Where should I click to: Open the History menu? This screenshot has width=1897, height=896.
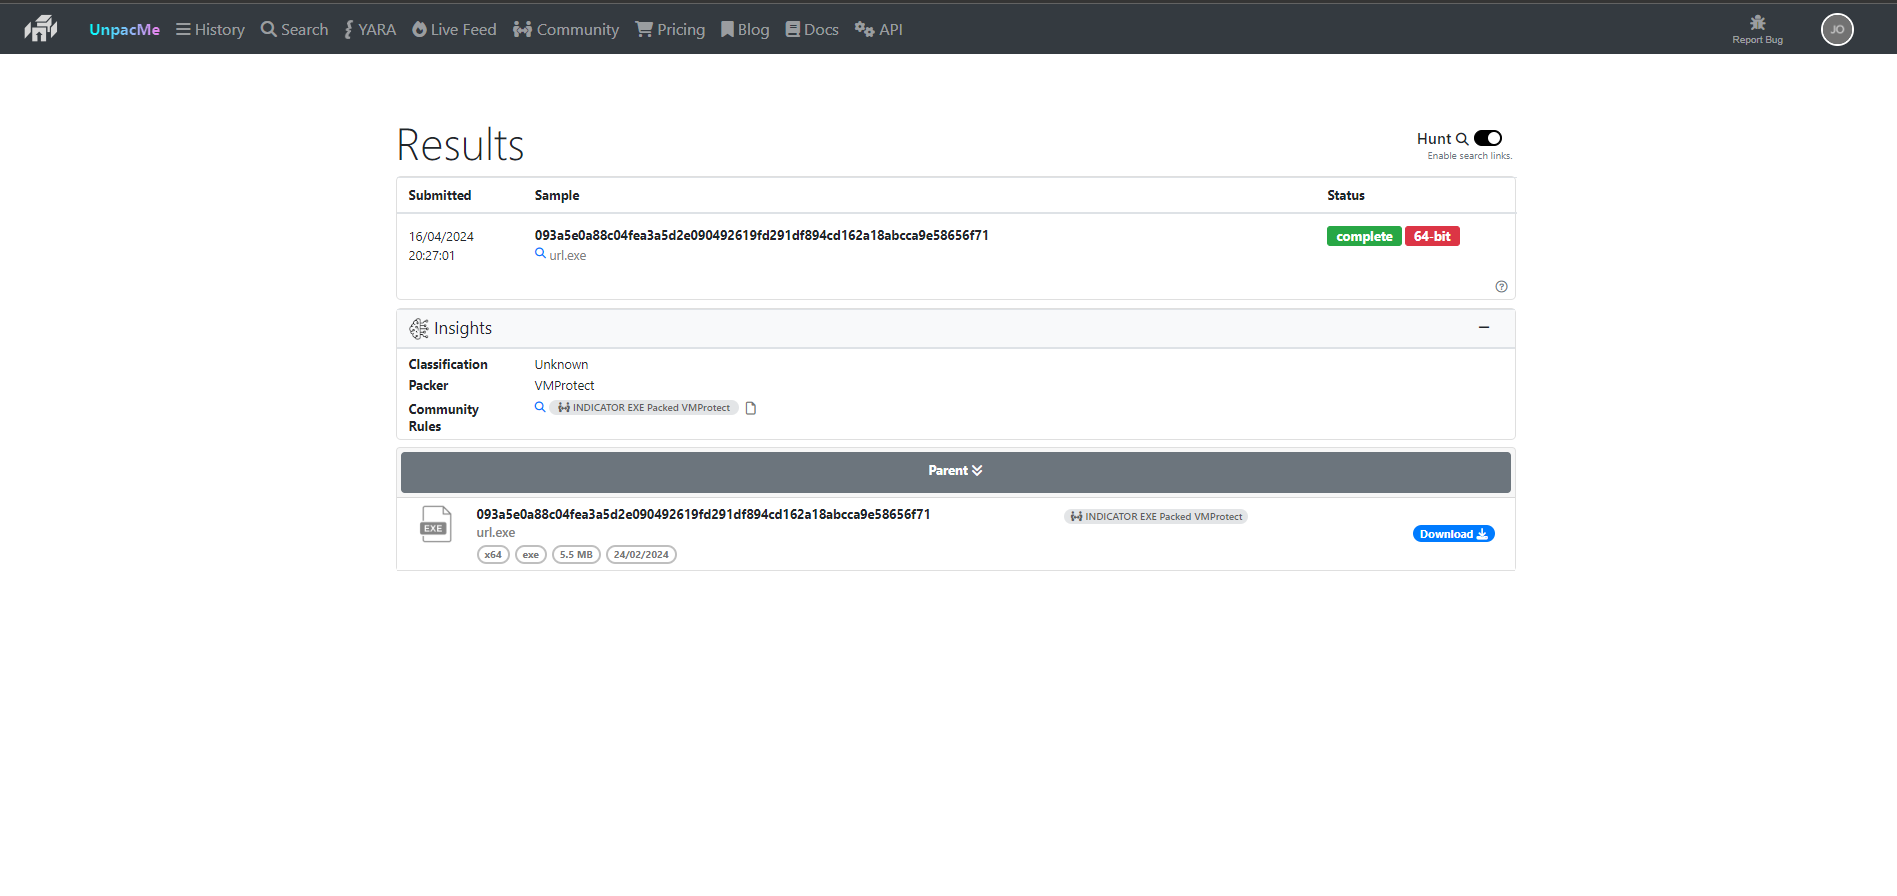pos(210,30)
